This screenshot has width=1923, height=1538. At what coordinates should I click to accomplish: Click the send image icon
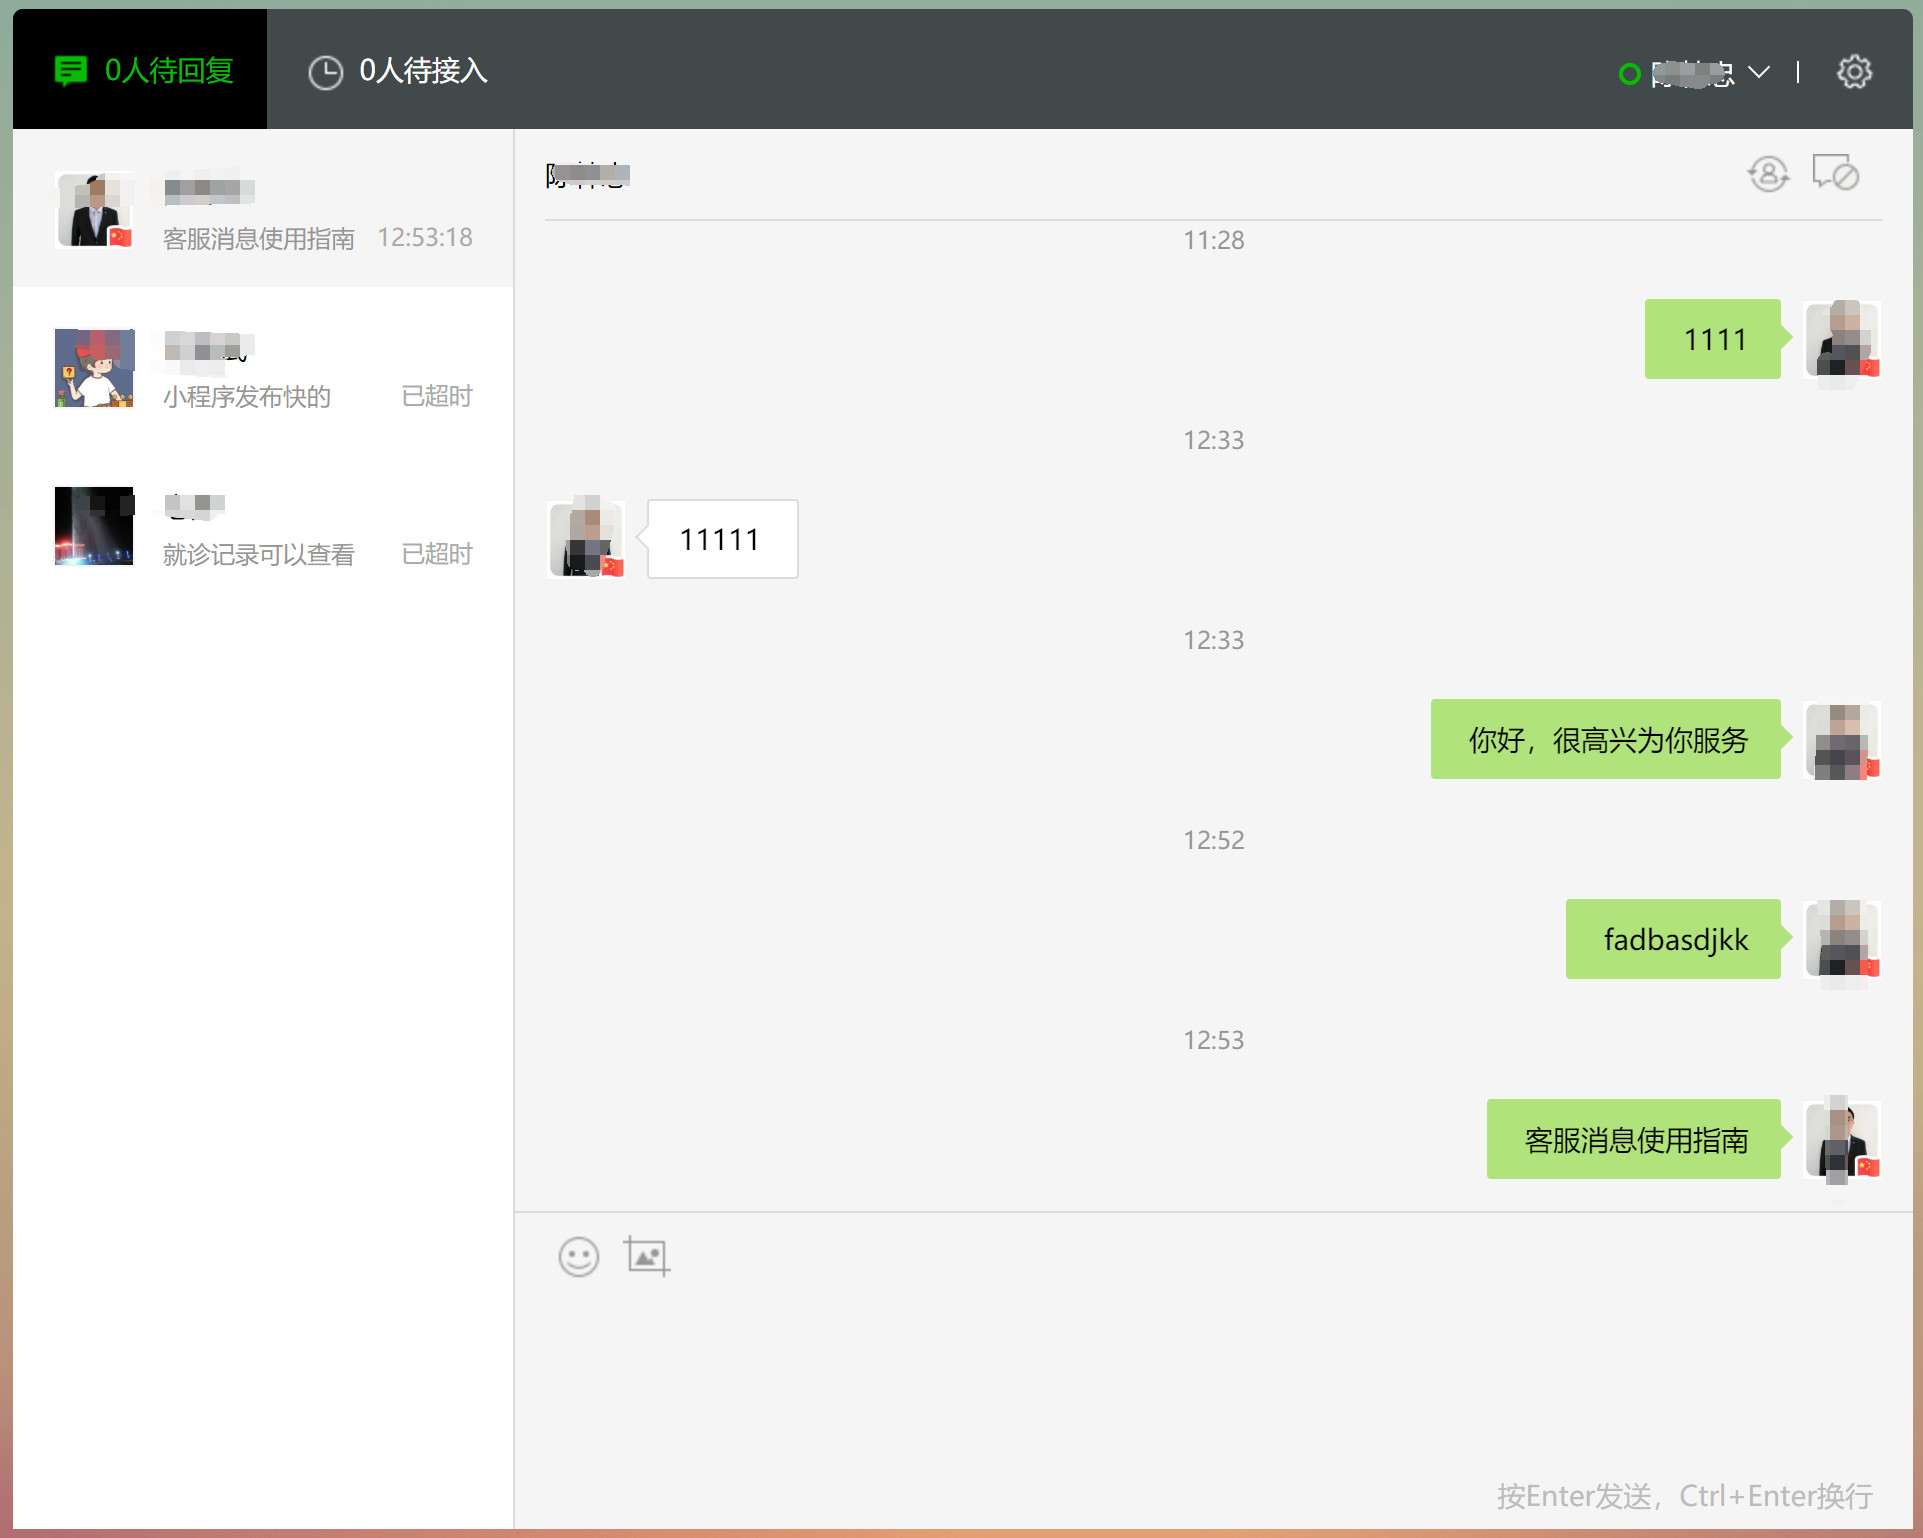coord(646,1256)
